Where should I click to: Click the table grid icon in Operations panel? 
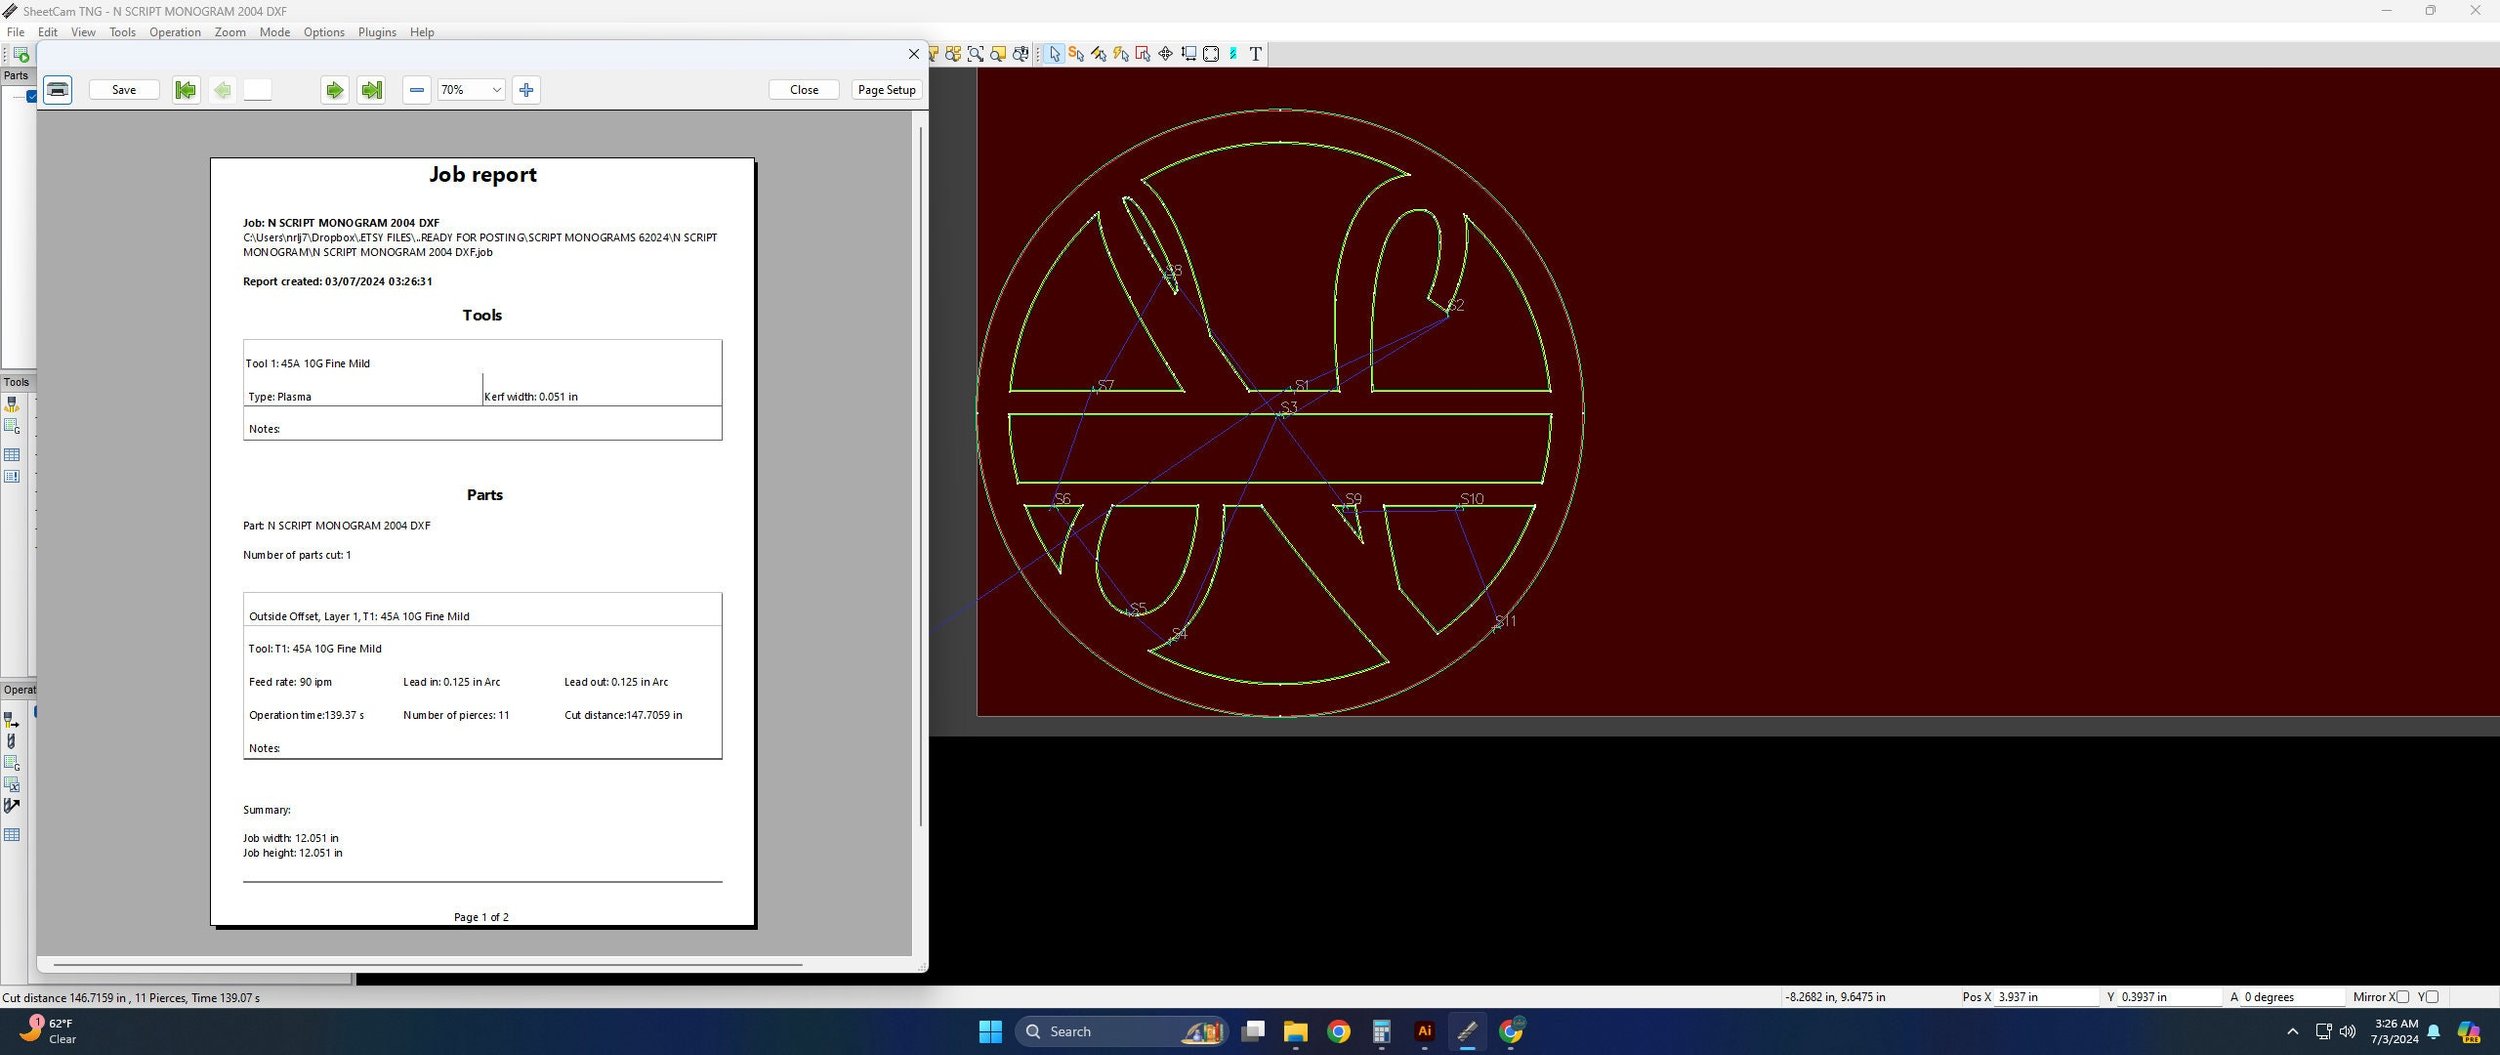[12, 835]
